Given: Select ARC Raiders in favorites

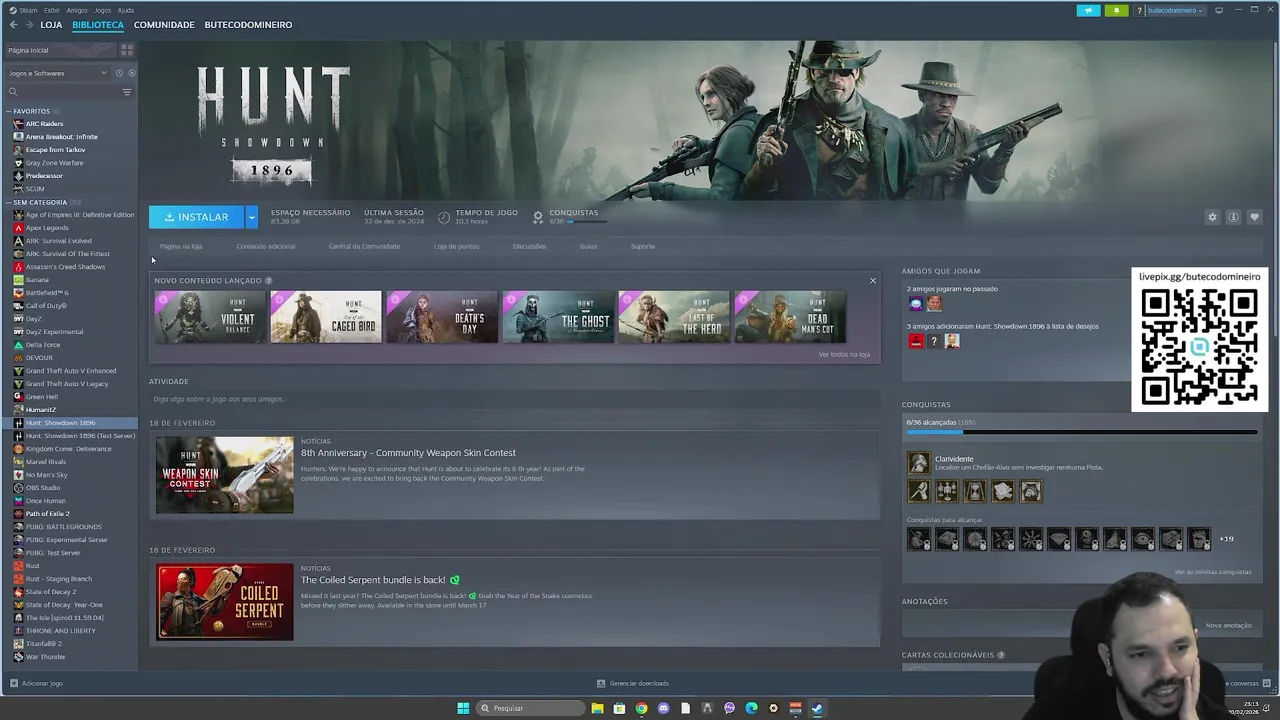Looking at the screenshot, I should click(x=45, y=124).
